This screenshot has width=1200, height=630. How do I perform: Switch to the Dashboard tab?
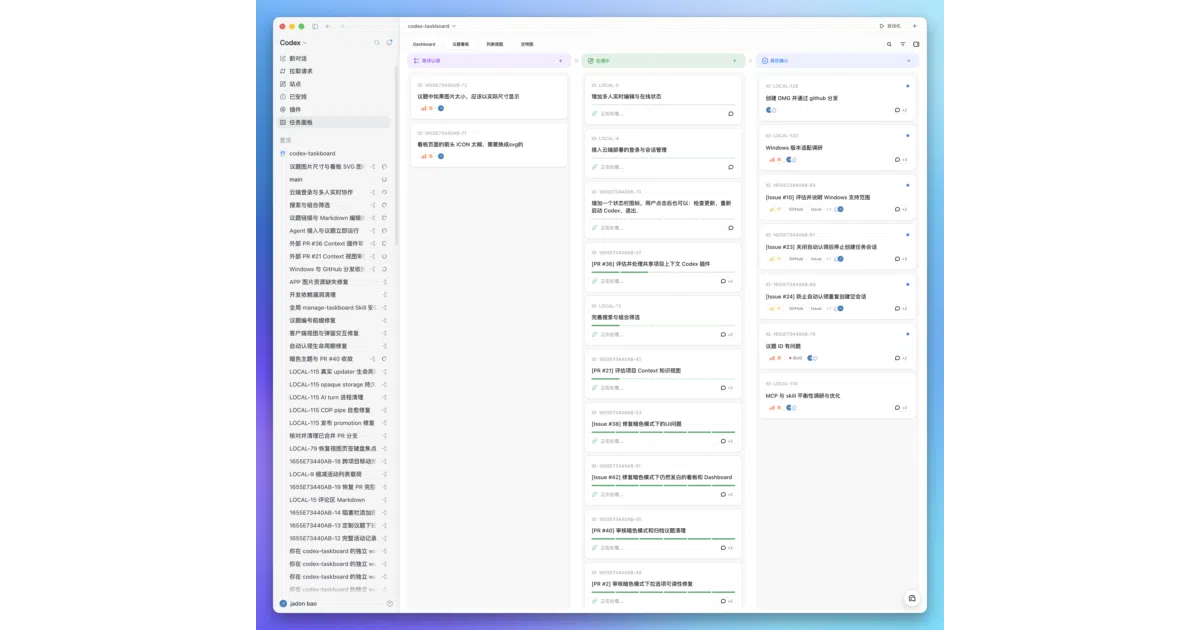tap(424, 44)
